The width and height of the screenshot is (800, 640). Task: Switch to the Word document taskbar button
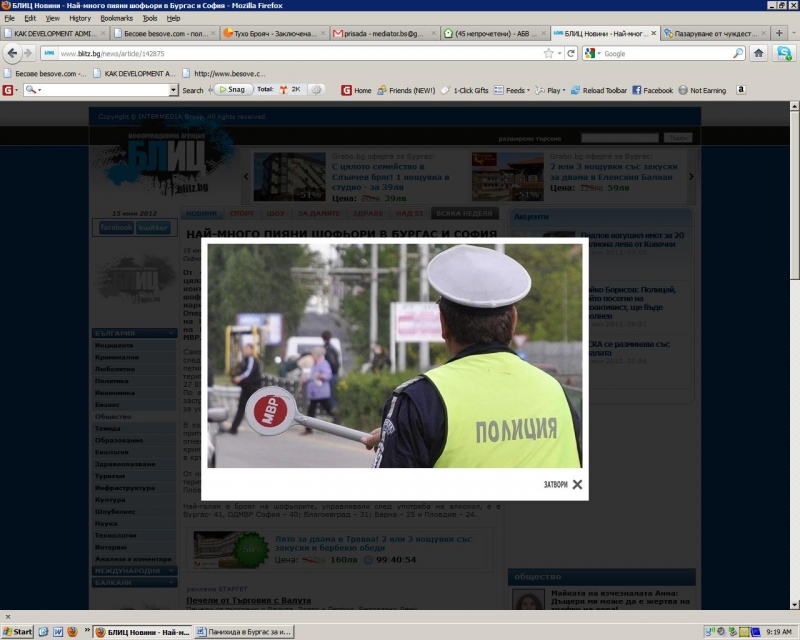click(245, 632)
